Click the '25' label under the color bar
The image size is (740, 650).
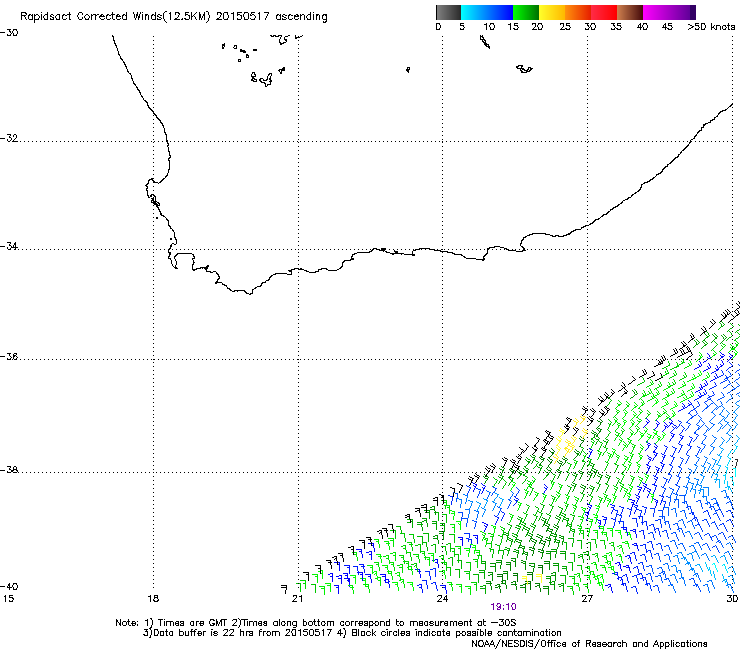pos(565,27)
